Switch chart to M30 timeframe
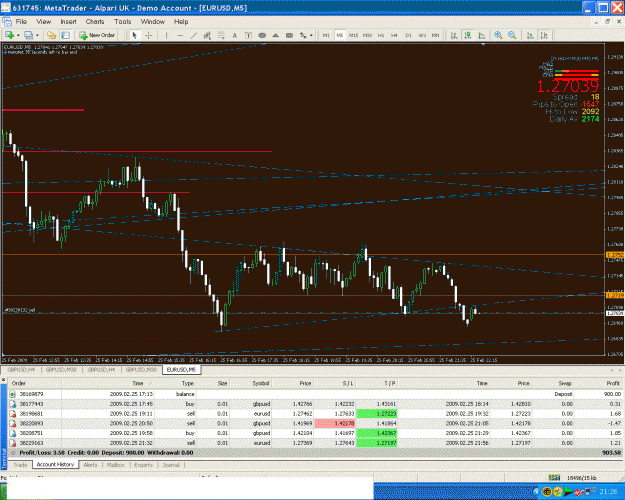Screen dimensions: 625x500 (x=367, y=35)
